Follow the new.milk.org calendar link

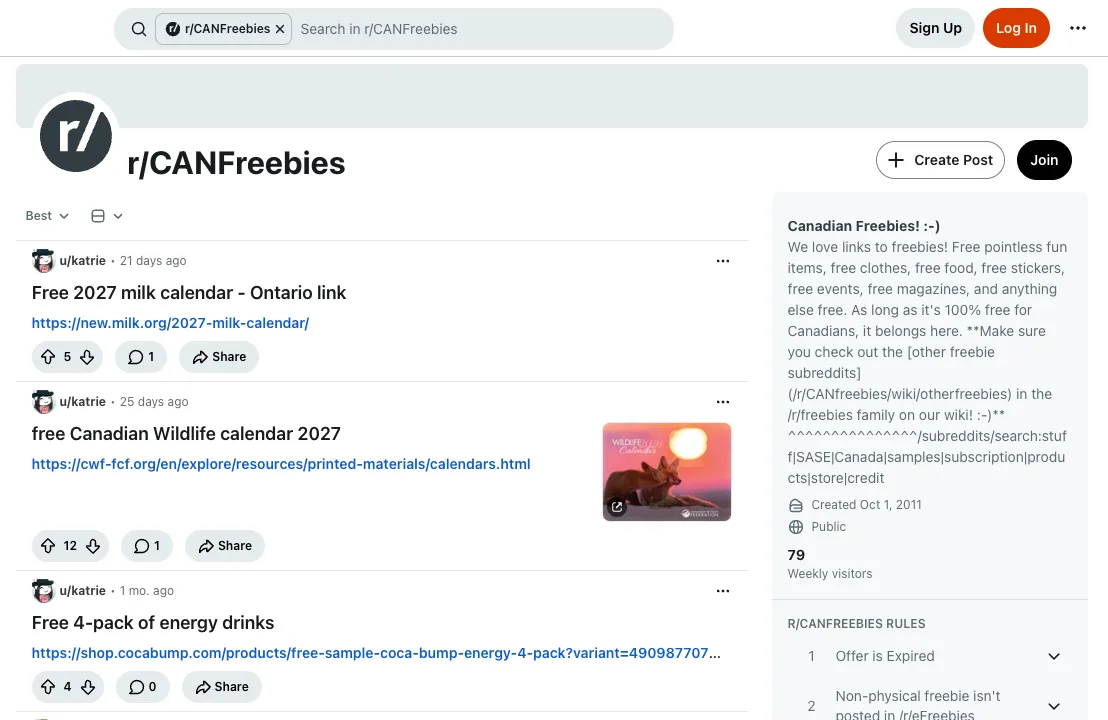[170, 323]
